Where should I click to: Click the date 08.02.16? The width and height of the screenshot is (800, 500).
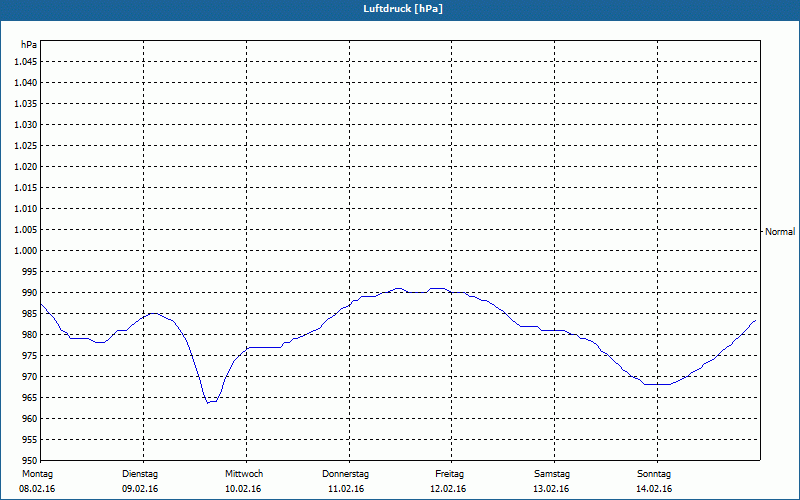coord(37,489)
